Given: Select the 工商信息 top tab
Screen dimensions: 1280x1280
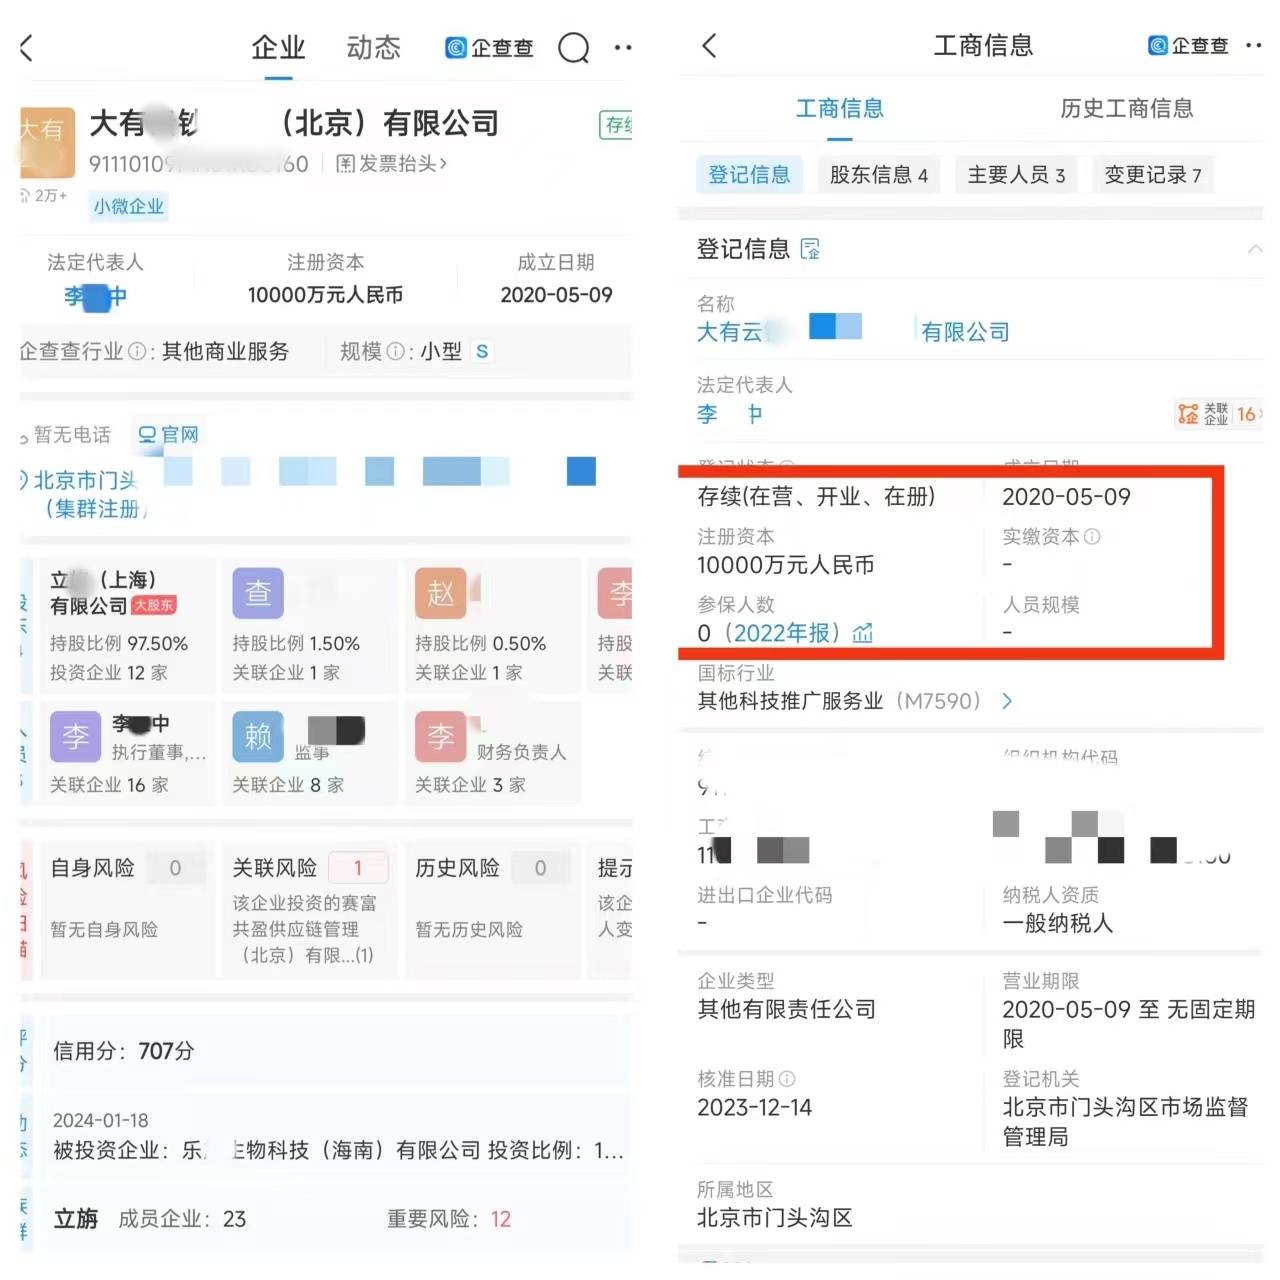Looking at the screenshot, I should [x=840, y=108].
